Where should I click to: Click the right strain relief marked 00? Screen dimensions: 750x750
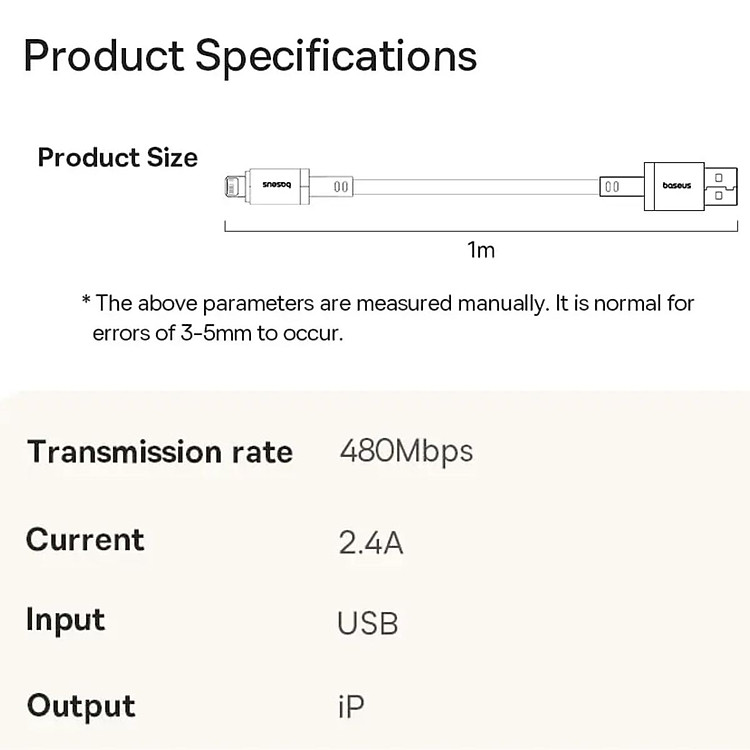coord(611,186)
